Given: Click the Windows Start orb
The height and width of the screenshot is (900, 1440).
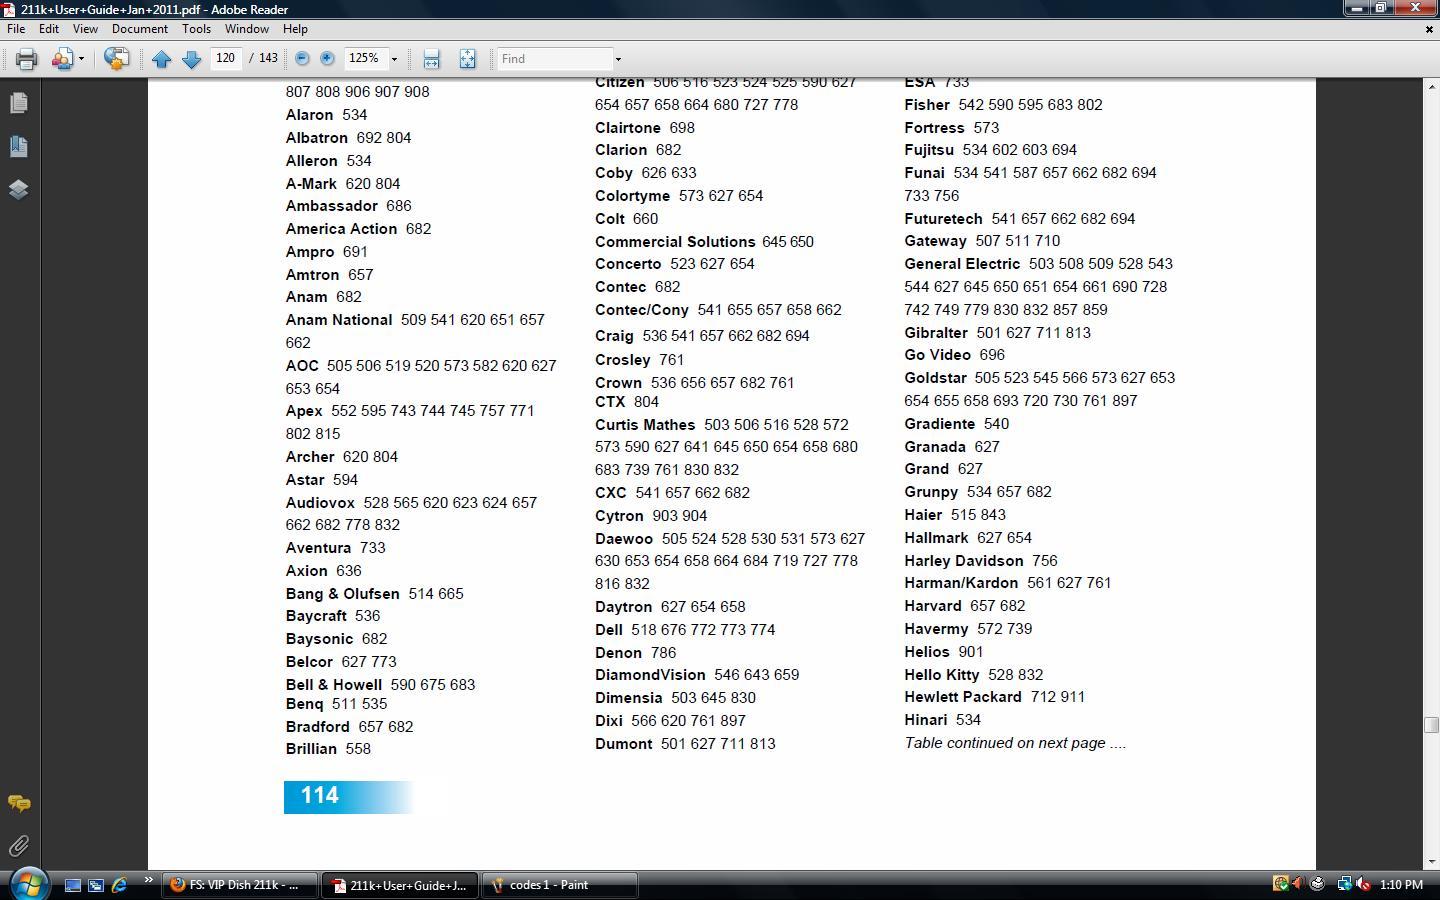Looking at the screenshot, I should 28,884.
